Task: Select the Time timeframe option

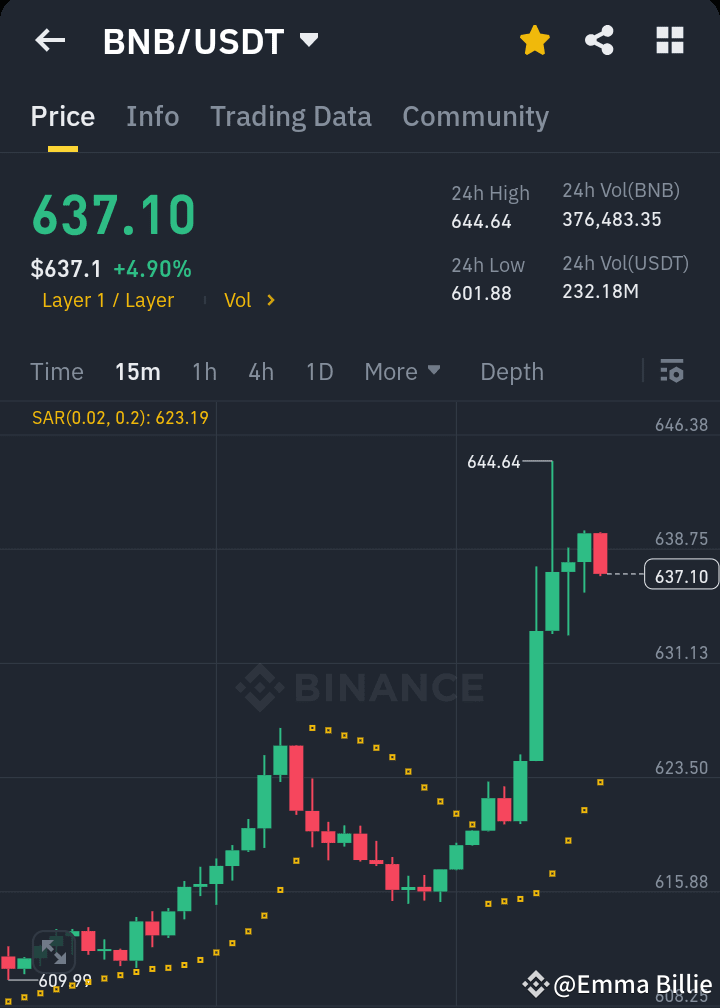Action: coord(57,371)
